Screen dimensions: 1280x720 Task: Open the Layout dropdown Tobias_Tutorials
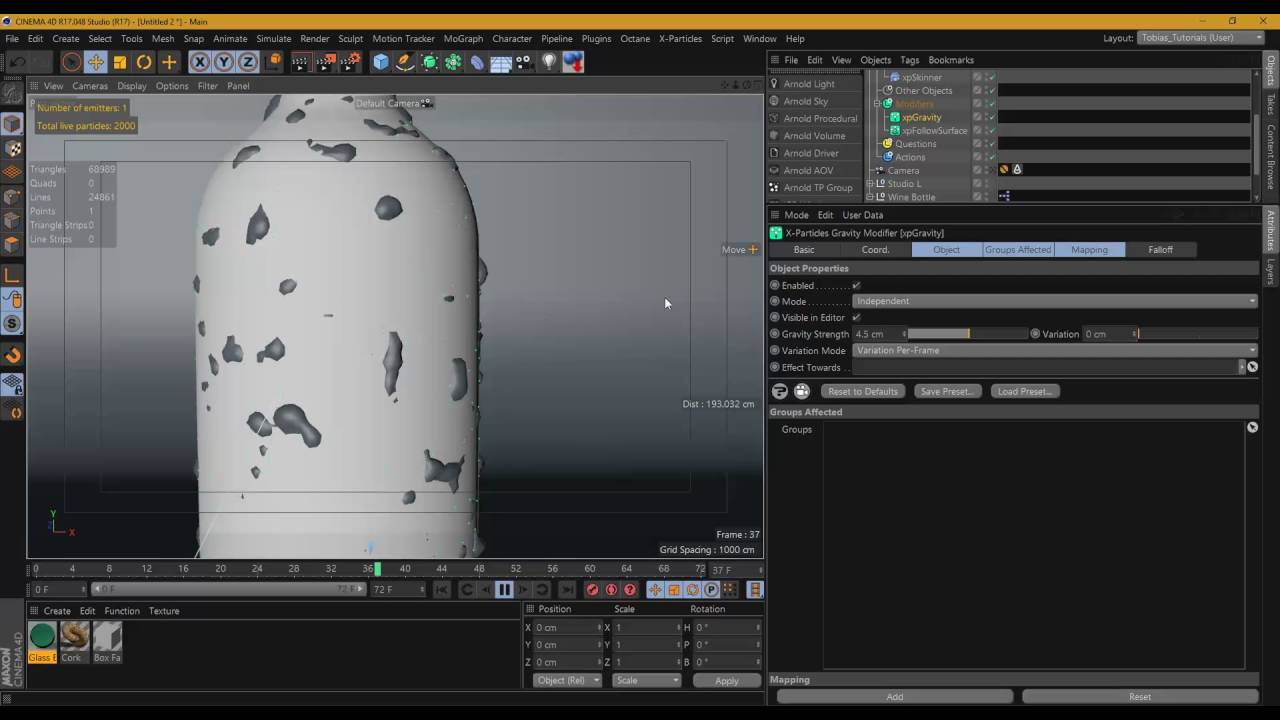1201,38
